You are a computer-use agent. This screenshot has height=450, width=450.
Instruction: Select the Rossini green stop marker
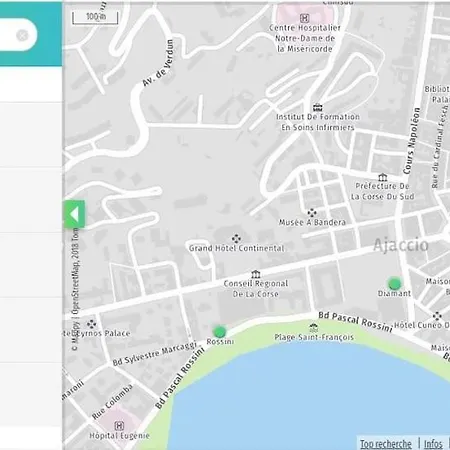point(219,332)
